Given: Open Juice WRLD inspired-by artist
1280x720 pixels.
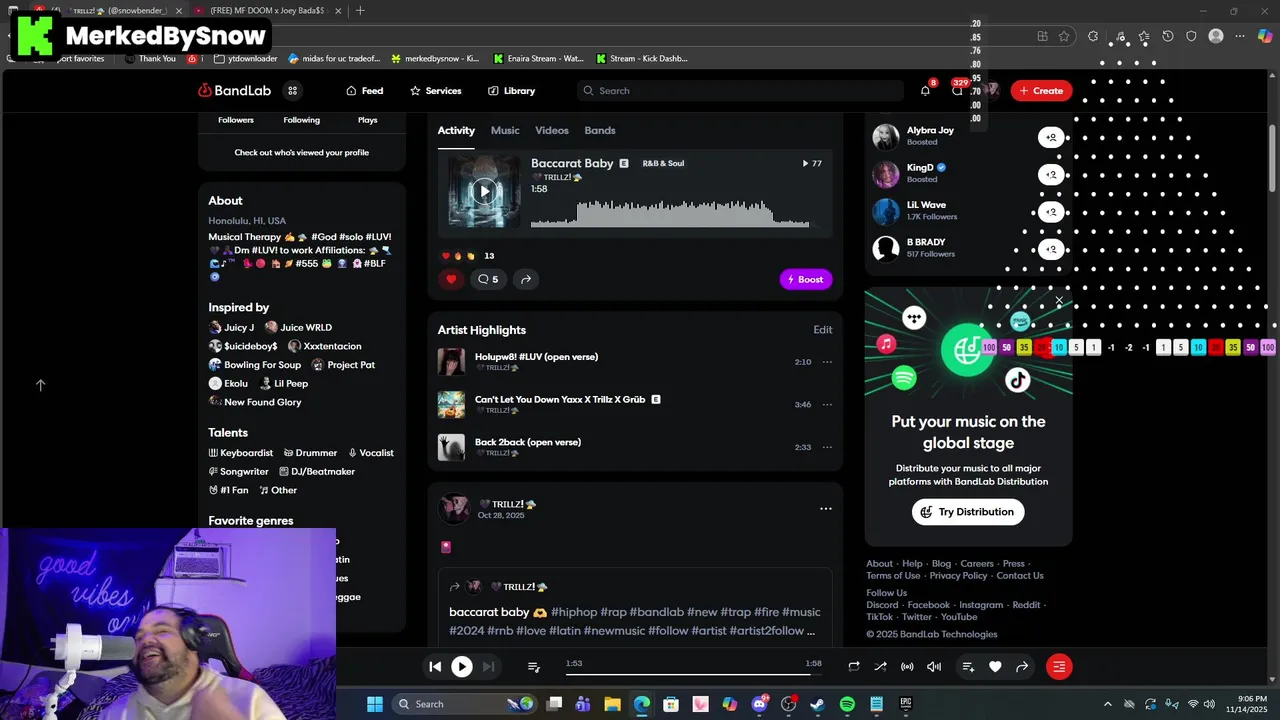Looking at the screenshot, I should click(x=298, y=327).
